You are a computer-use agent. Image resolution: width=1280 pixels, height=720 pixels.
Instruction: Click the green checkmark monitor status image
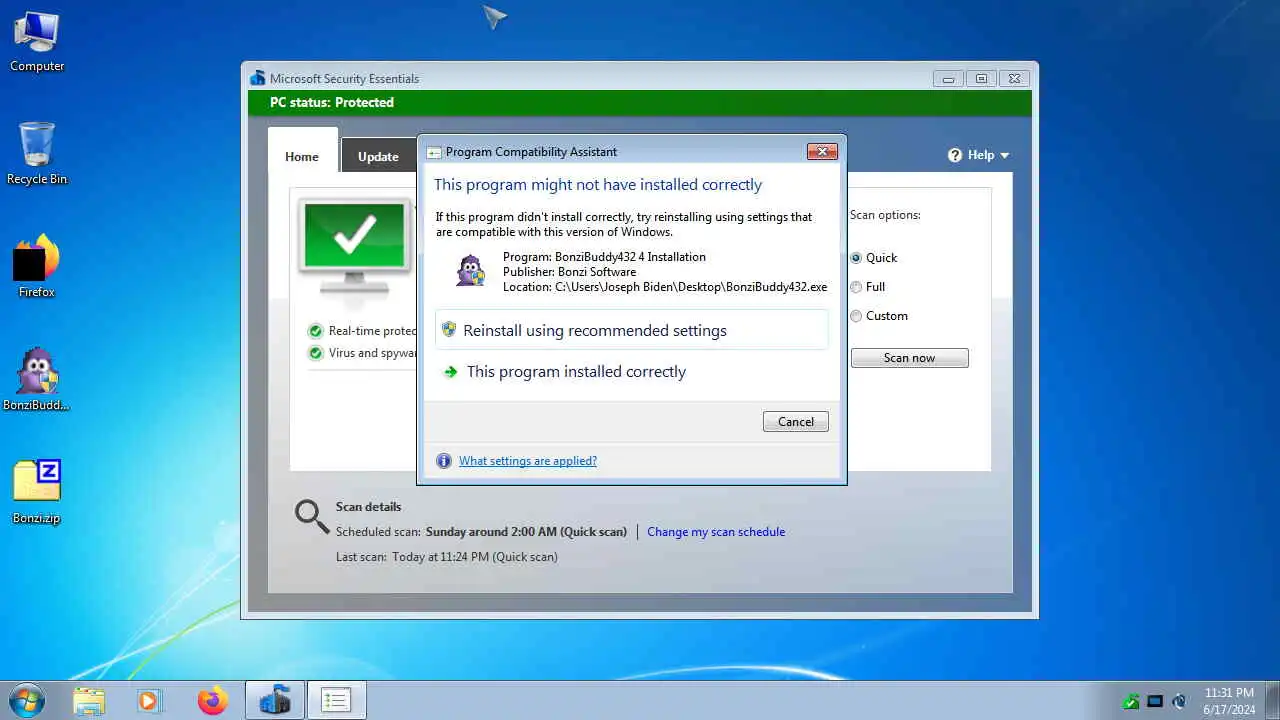pos(354,245)
